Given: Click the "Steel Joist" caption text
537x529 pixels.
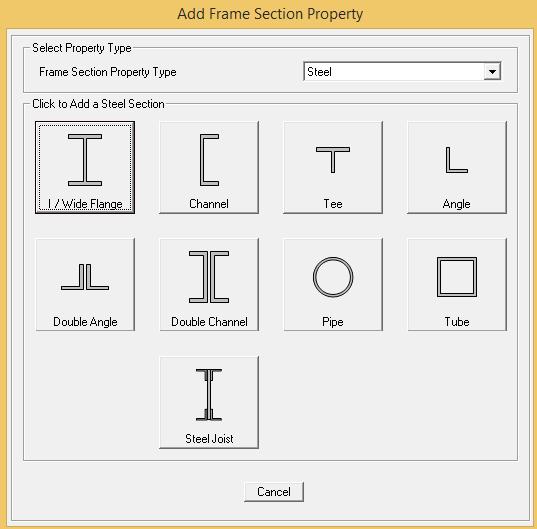Looking at the screenshot, I should point(209,439).
